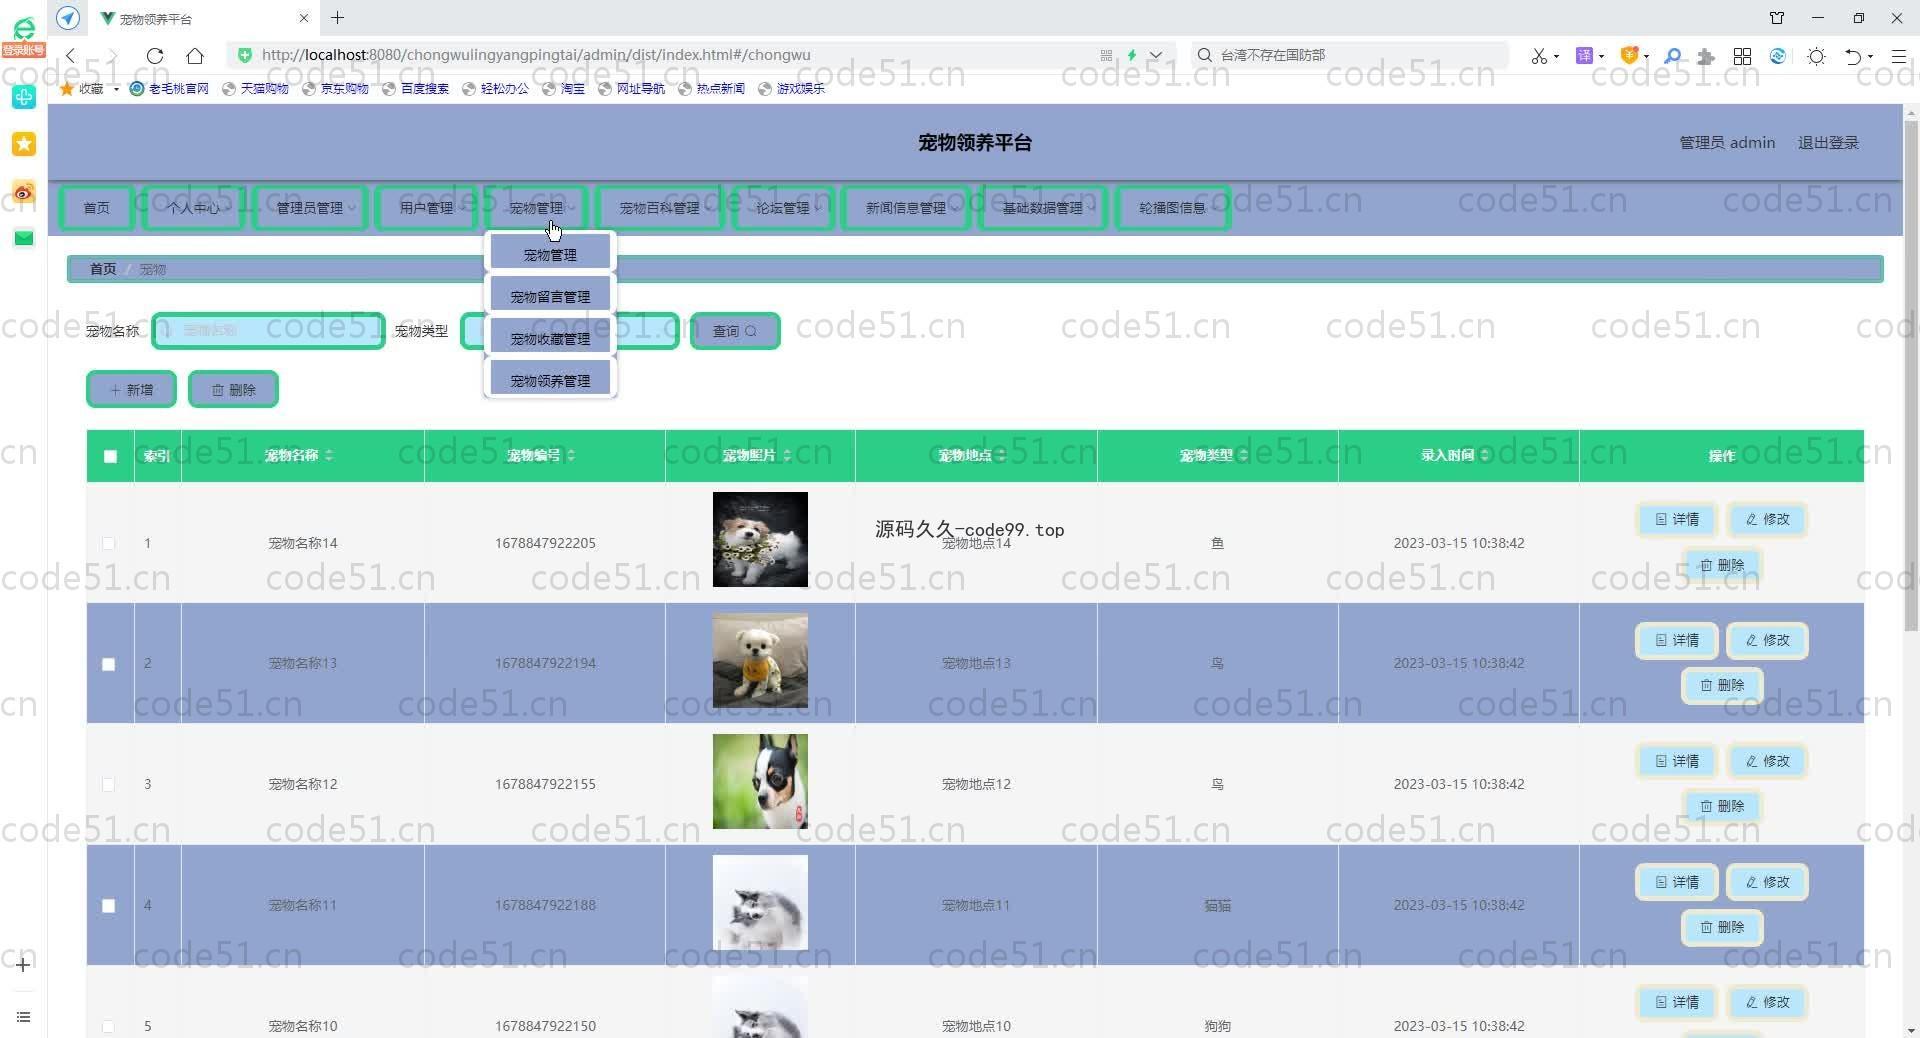Open 淘宝 bookmark

pyautogui.click(x=564, y=88)
